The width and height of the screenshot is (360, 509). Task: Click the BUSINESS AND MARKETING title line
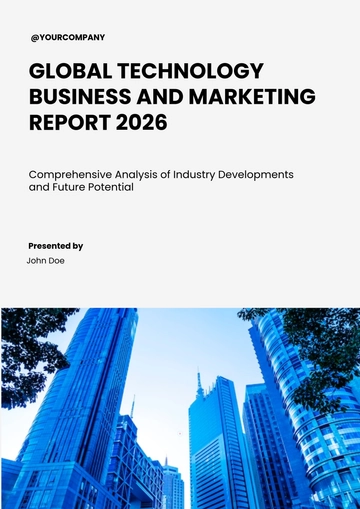point(172,97)
